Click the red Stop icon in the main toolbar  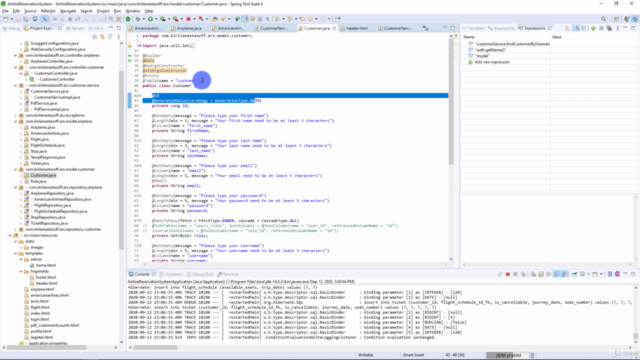[x=188, y=19]
